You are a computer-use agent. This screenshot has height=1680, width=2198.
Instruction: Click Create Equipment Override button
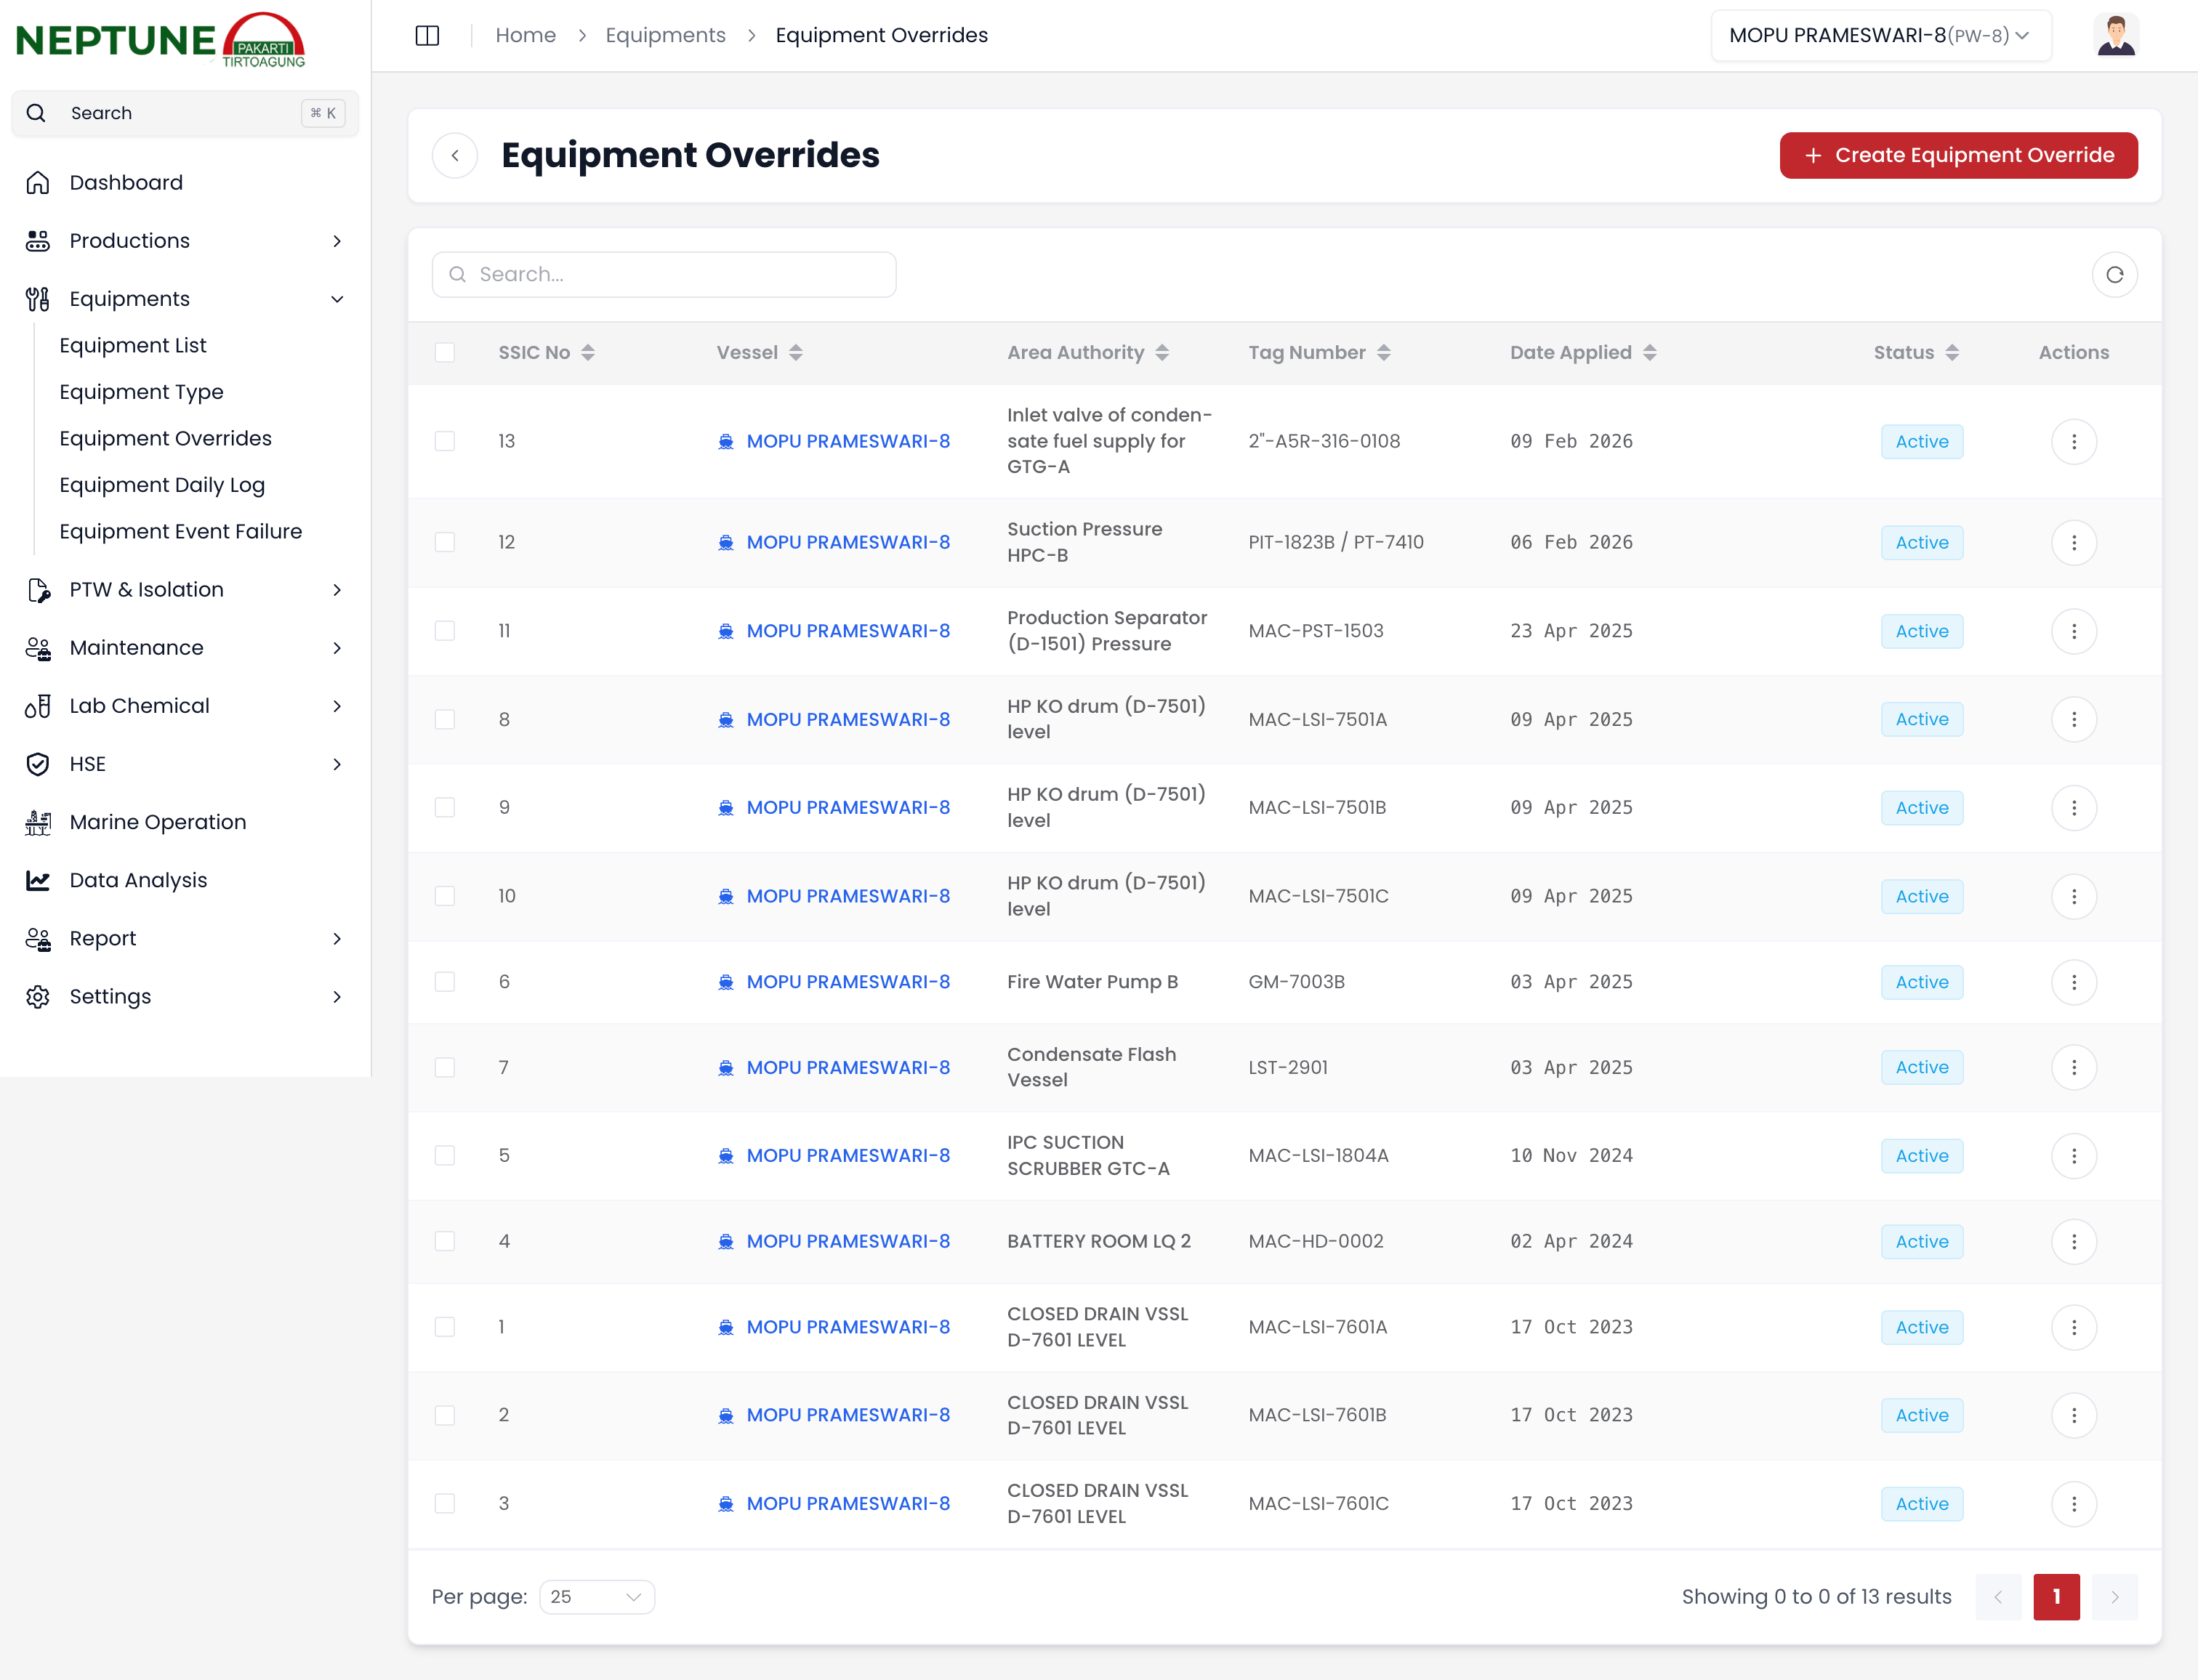pyautogui.click(x=1958, y=155)
